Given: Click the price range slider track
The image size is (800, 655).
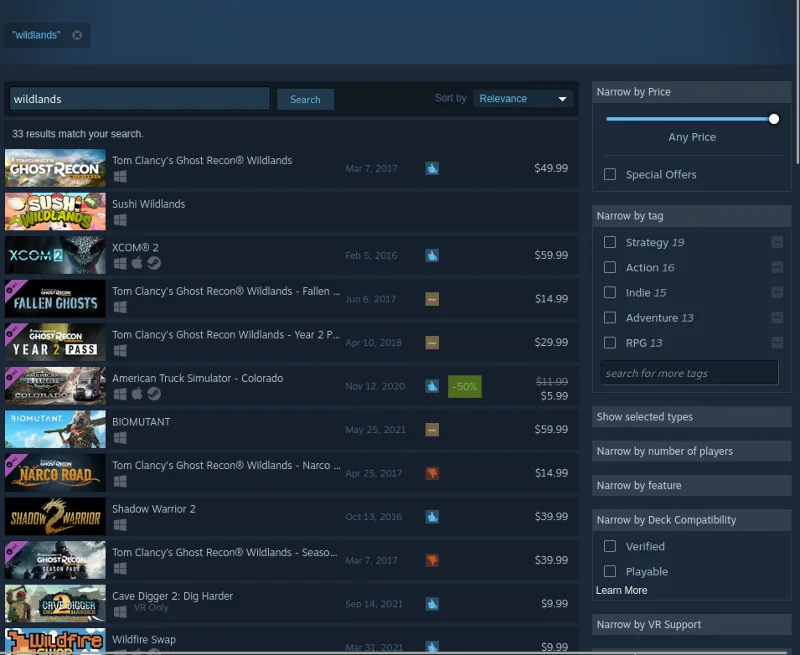Looking at the screenshot, I should (x=689, y=119).
